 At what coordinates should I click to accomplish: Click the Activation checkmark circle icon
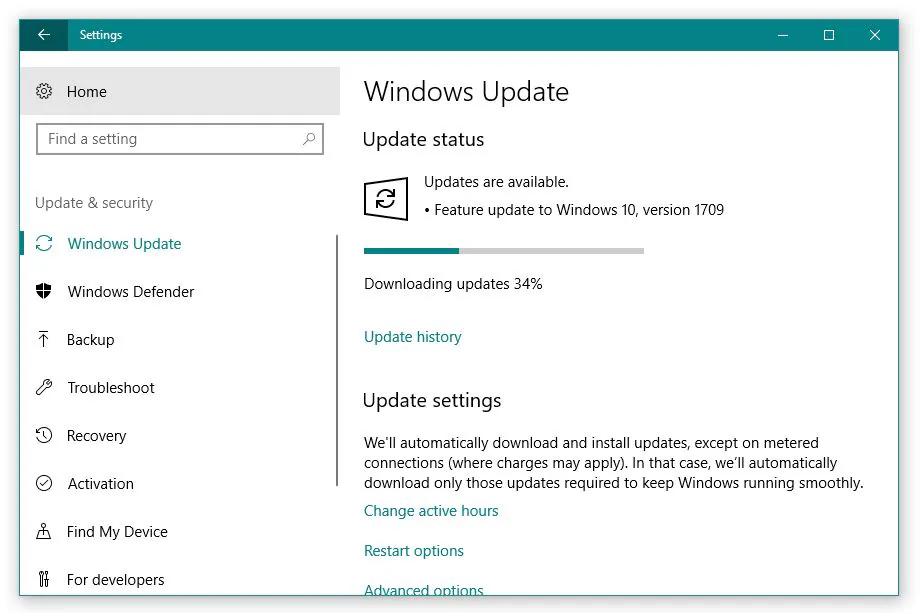pos(44,483)
